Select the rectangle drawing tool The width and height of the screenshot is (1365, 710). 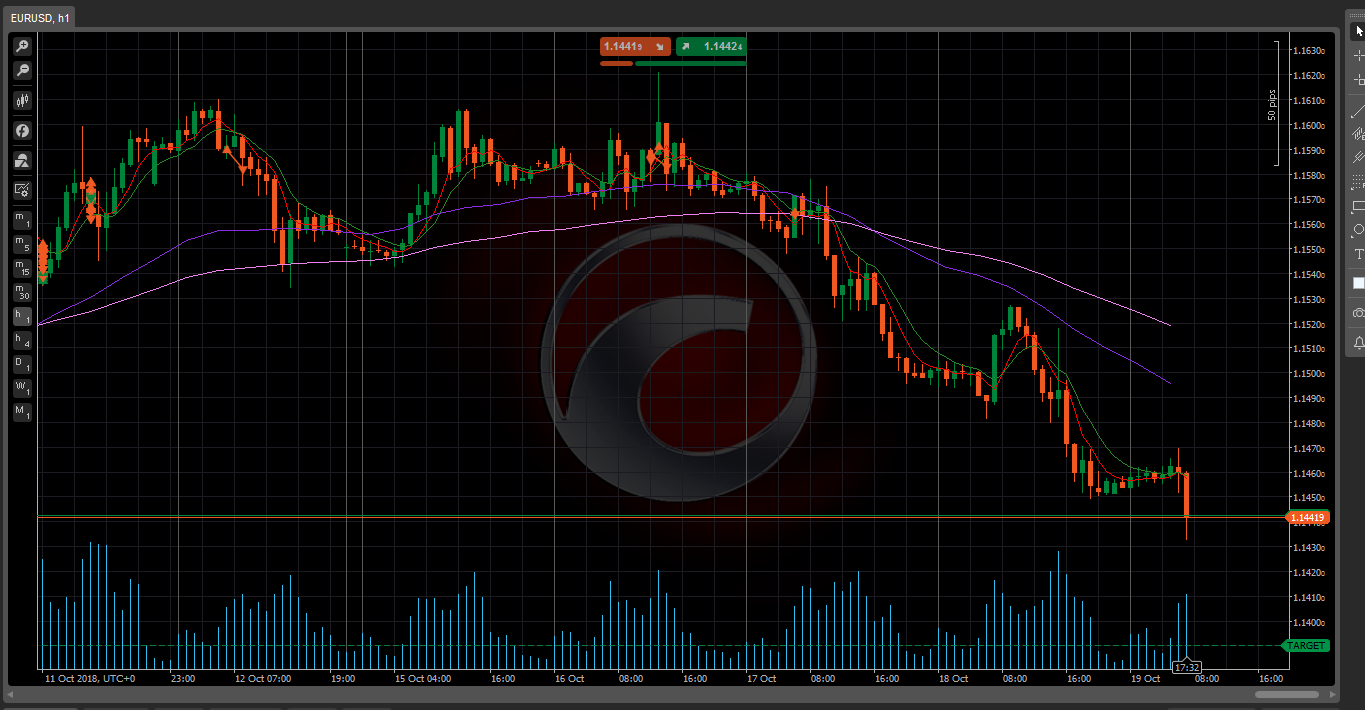click(1359, 207)
